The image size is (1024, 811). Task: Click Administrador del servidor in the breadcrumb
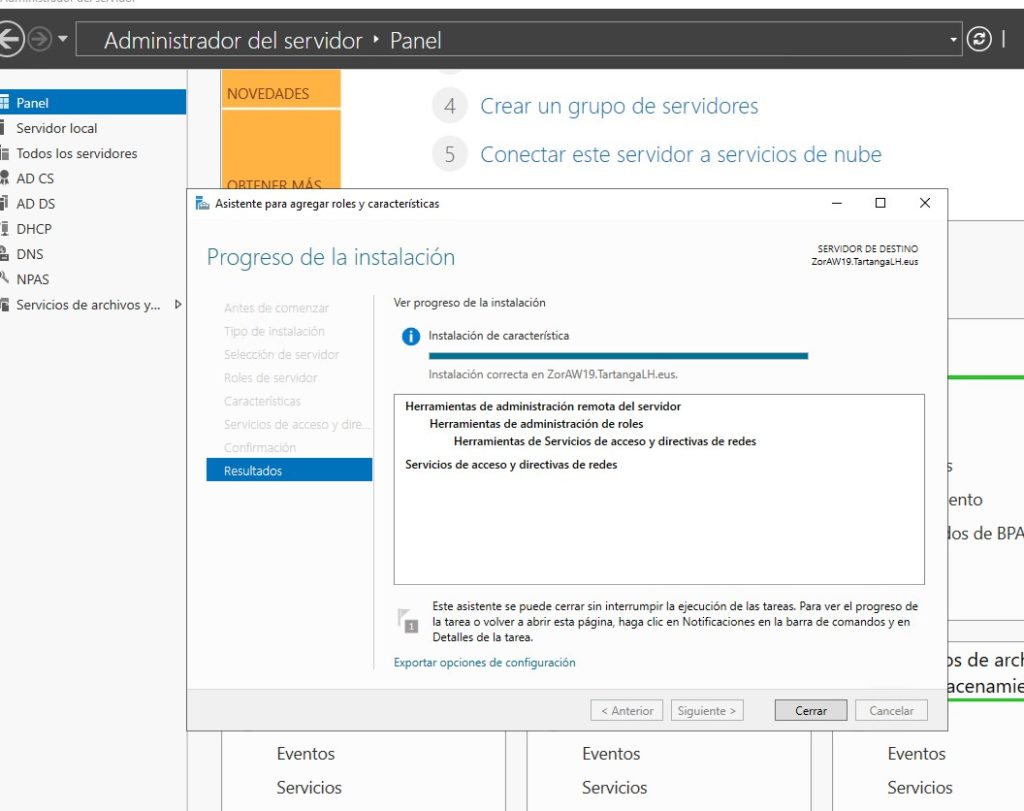click(232, 40)
